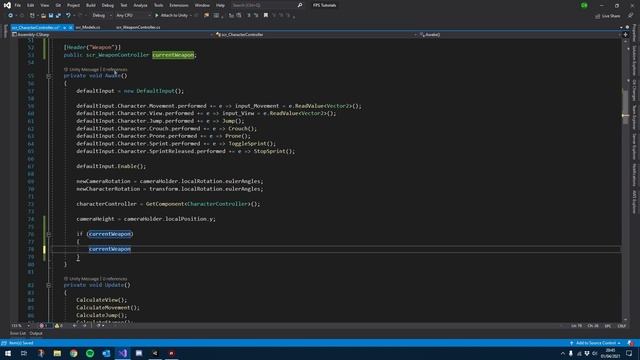Click the Undo toolbar icon

point(68,16)
